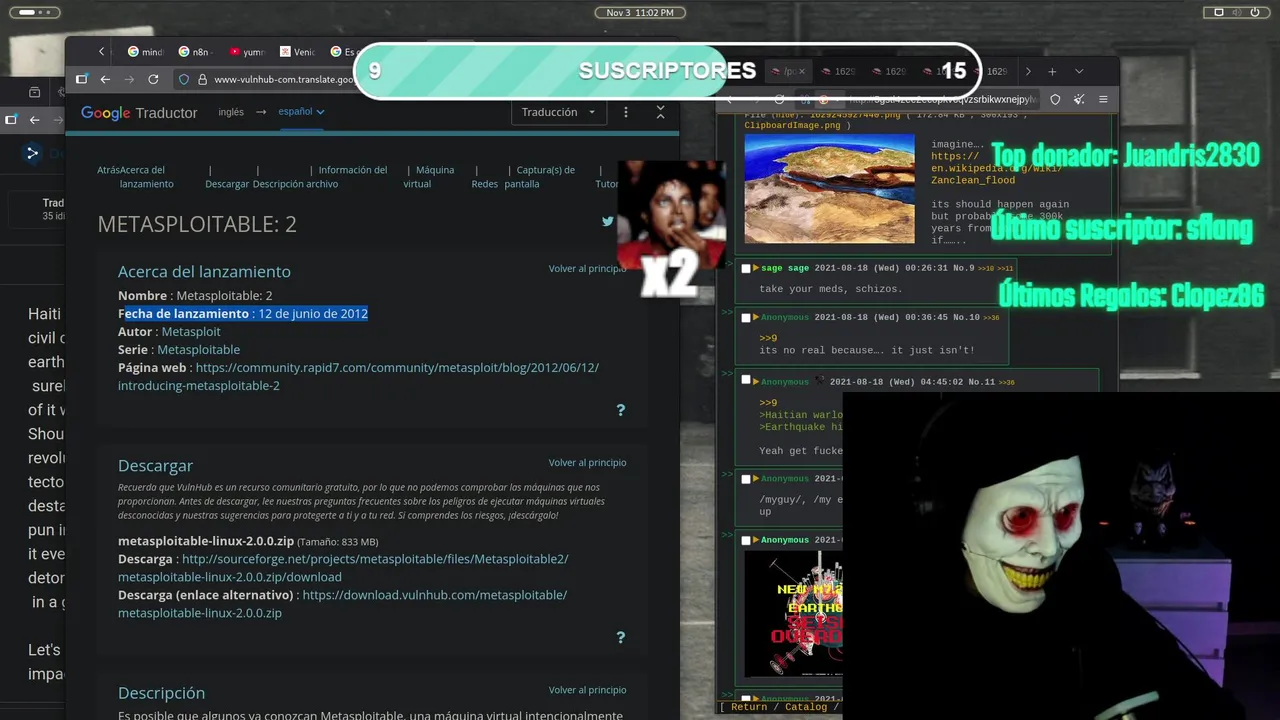This screenshot has height=720, width=1280.
Task: Click help question mark in Descargar section
Action: (620, 637)
